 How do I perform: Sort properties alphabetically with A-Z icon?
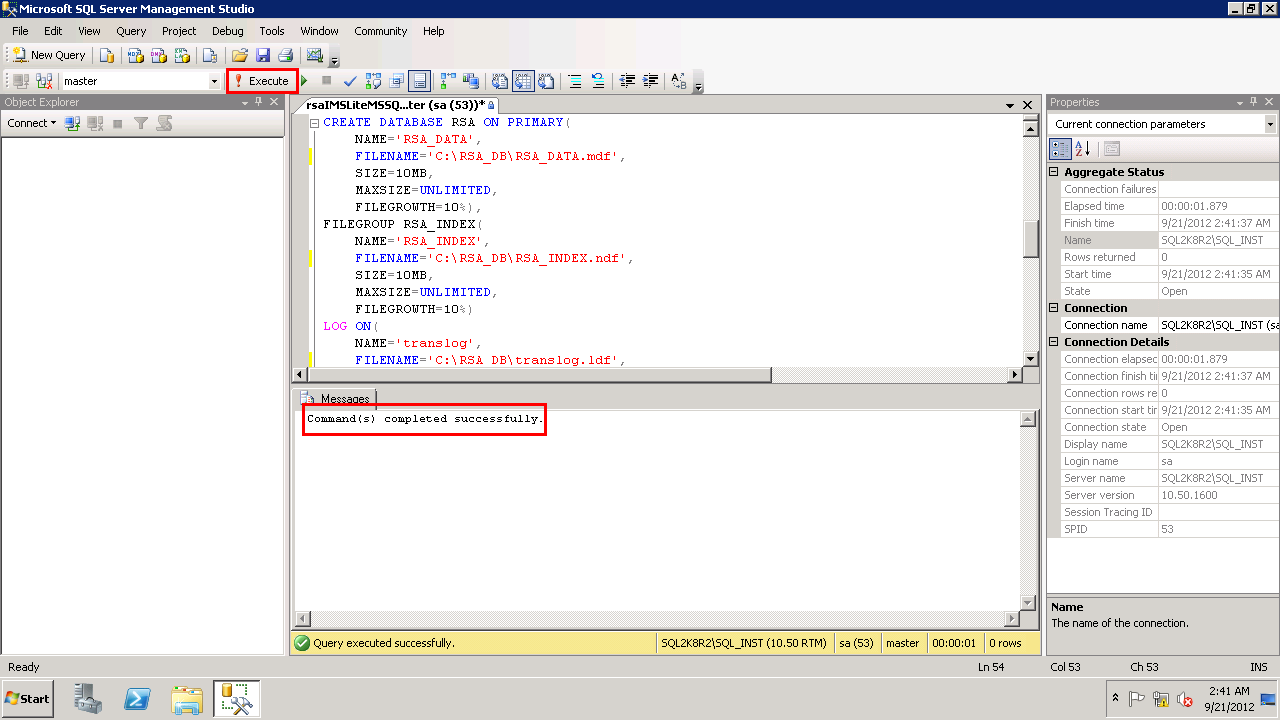click(x=1083, y=149)
